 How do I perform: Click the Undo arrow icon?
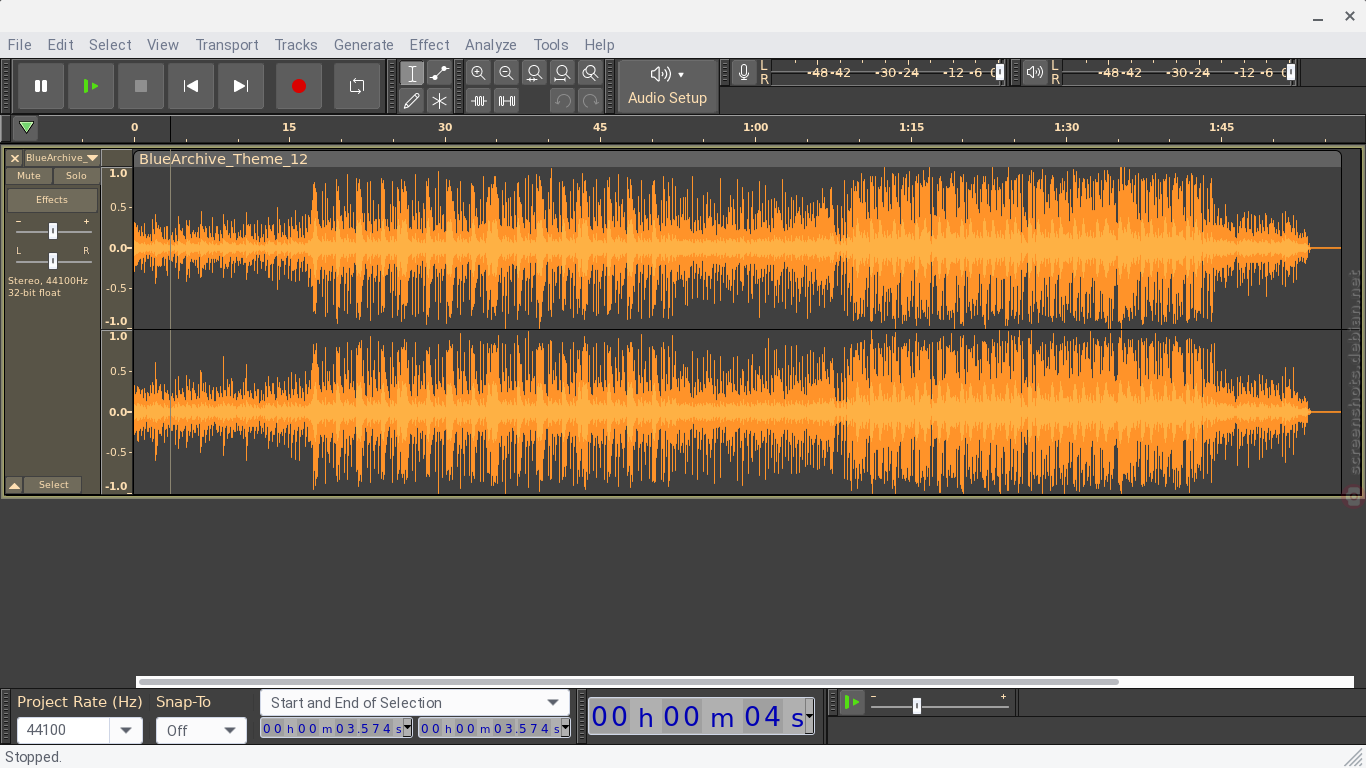click(x=563, y=100)
